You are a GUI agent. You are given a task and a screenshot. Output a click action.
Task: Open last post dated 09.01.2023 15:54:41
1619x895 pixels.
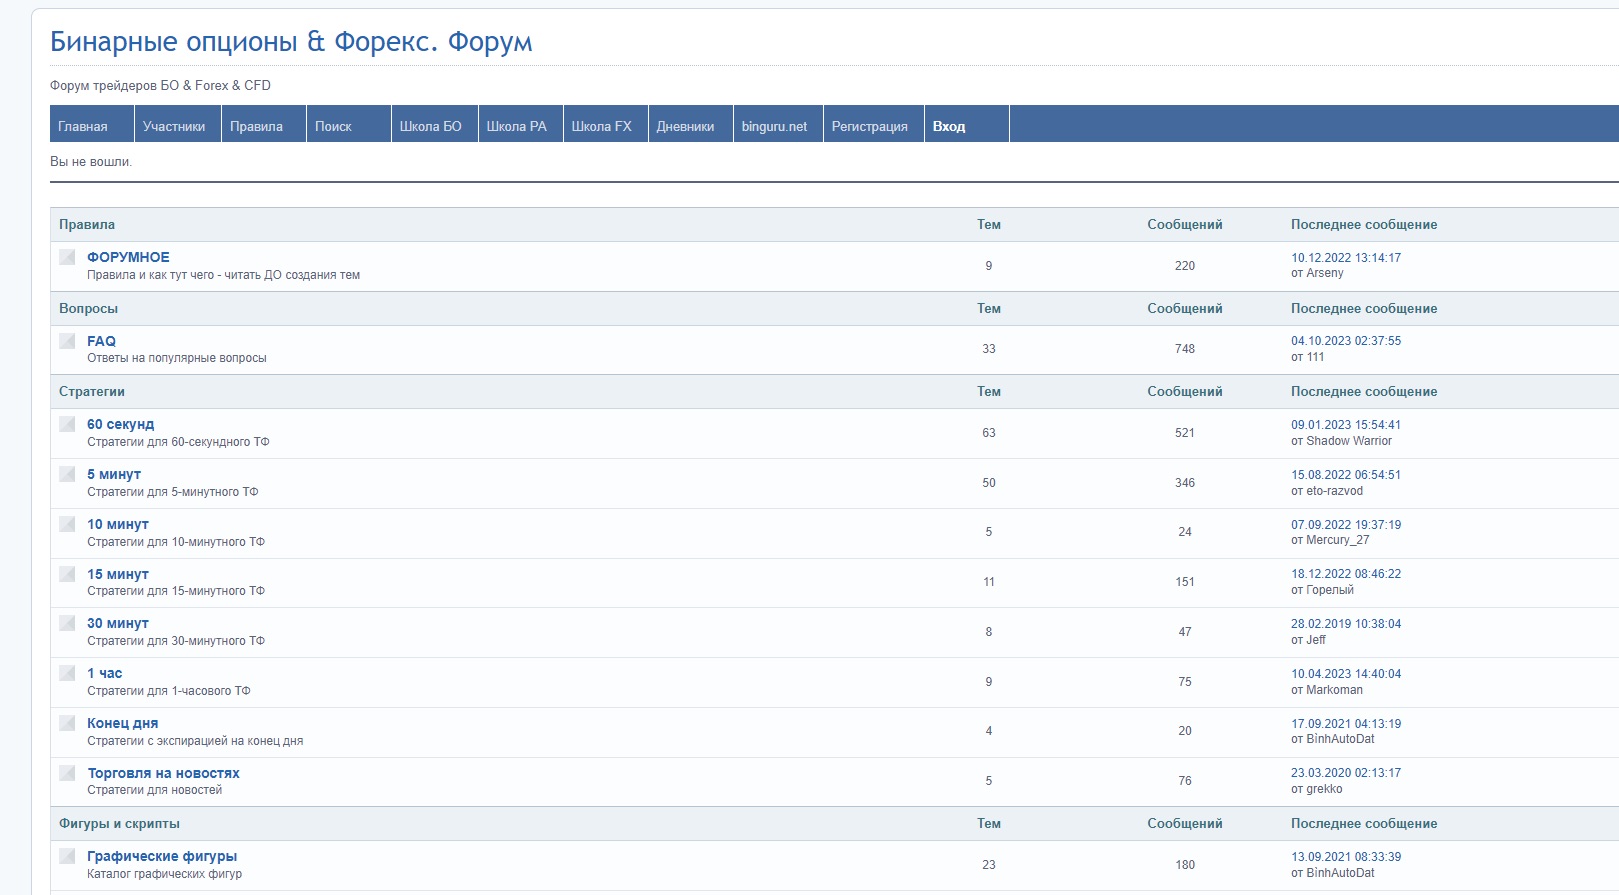click(1346, 425)
